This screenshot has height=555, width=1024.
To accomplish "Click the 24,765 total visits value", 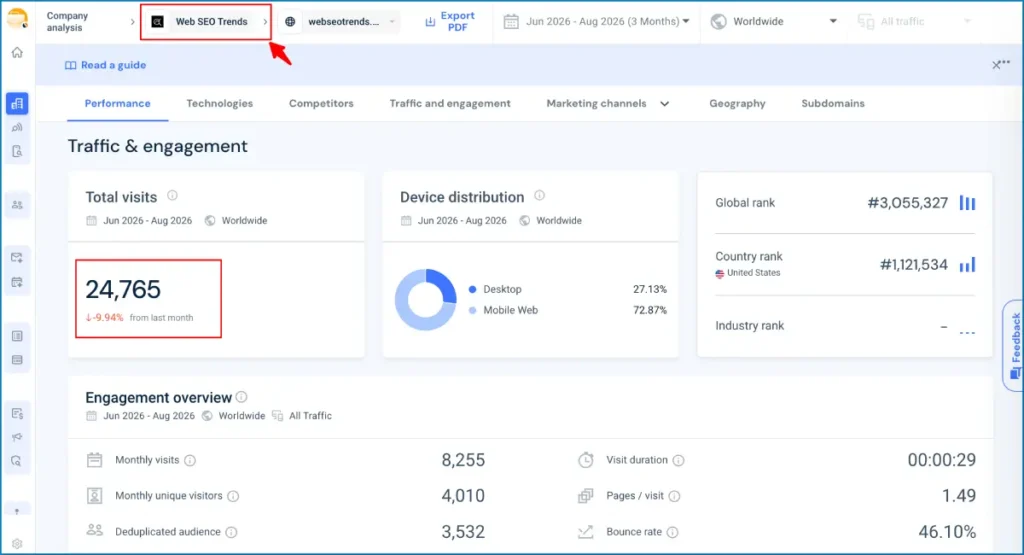I will click(x=123, y=289).
